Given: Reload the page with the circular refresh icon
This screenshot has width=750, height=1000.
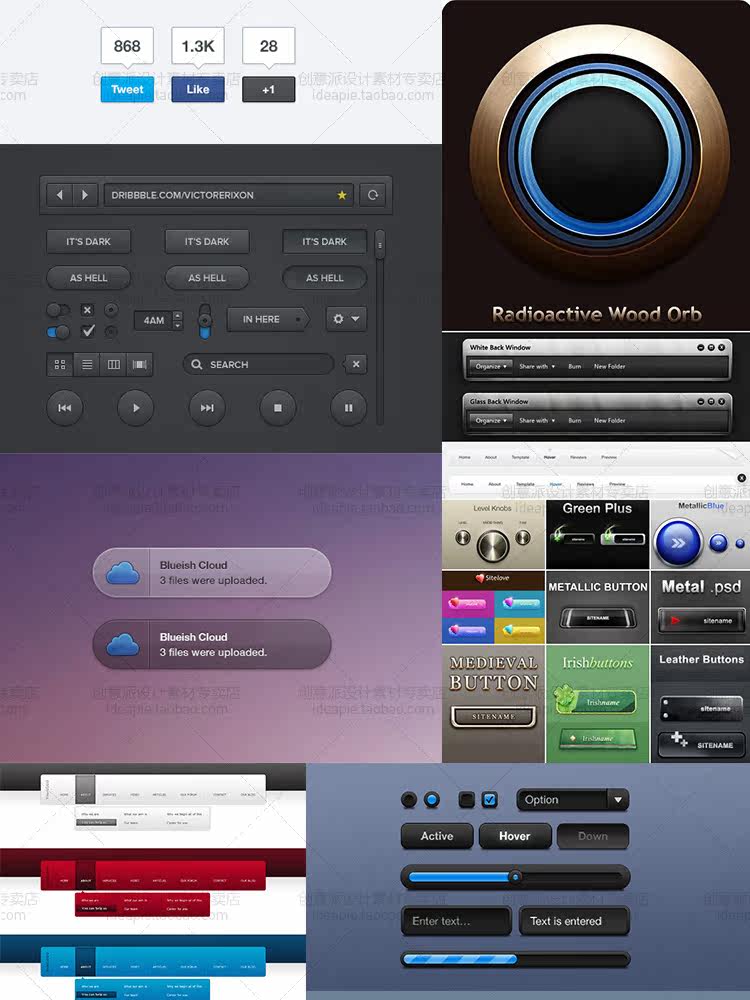Looking at the screenshot, I should click(373, 195).
